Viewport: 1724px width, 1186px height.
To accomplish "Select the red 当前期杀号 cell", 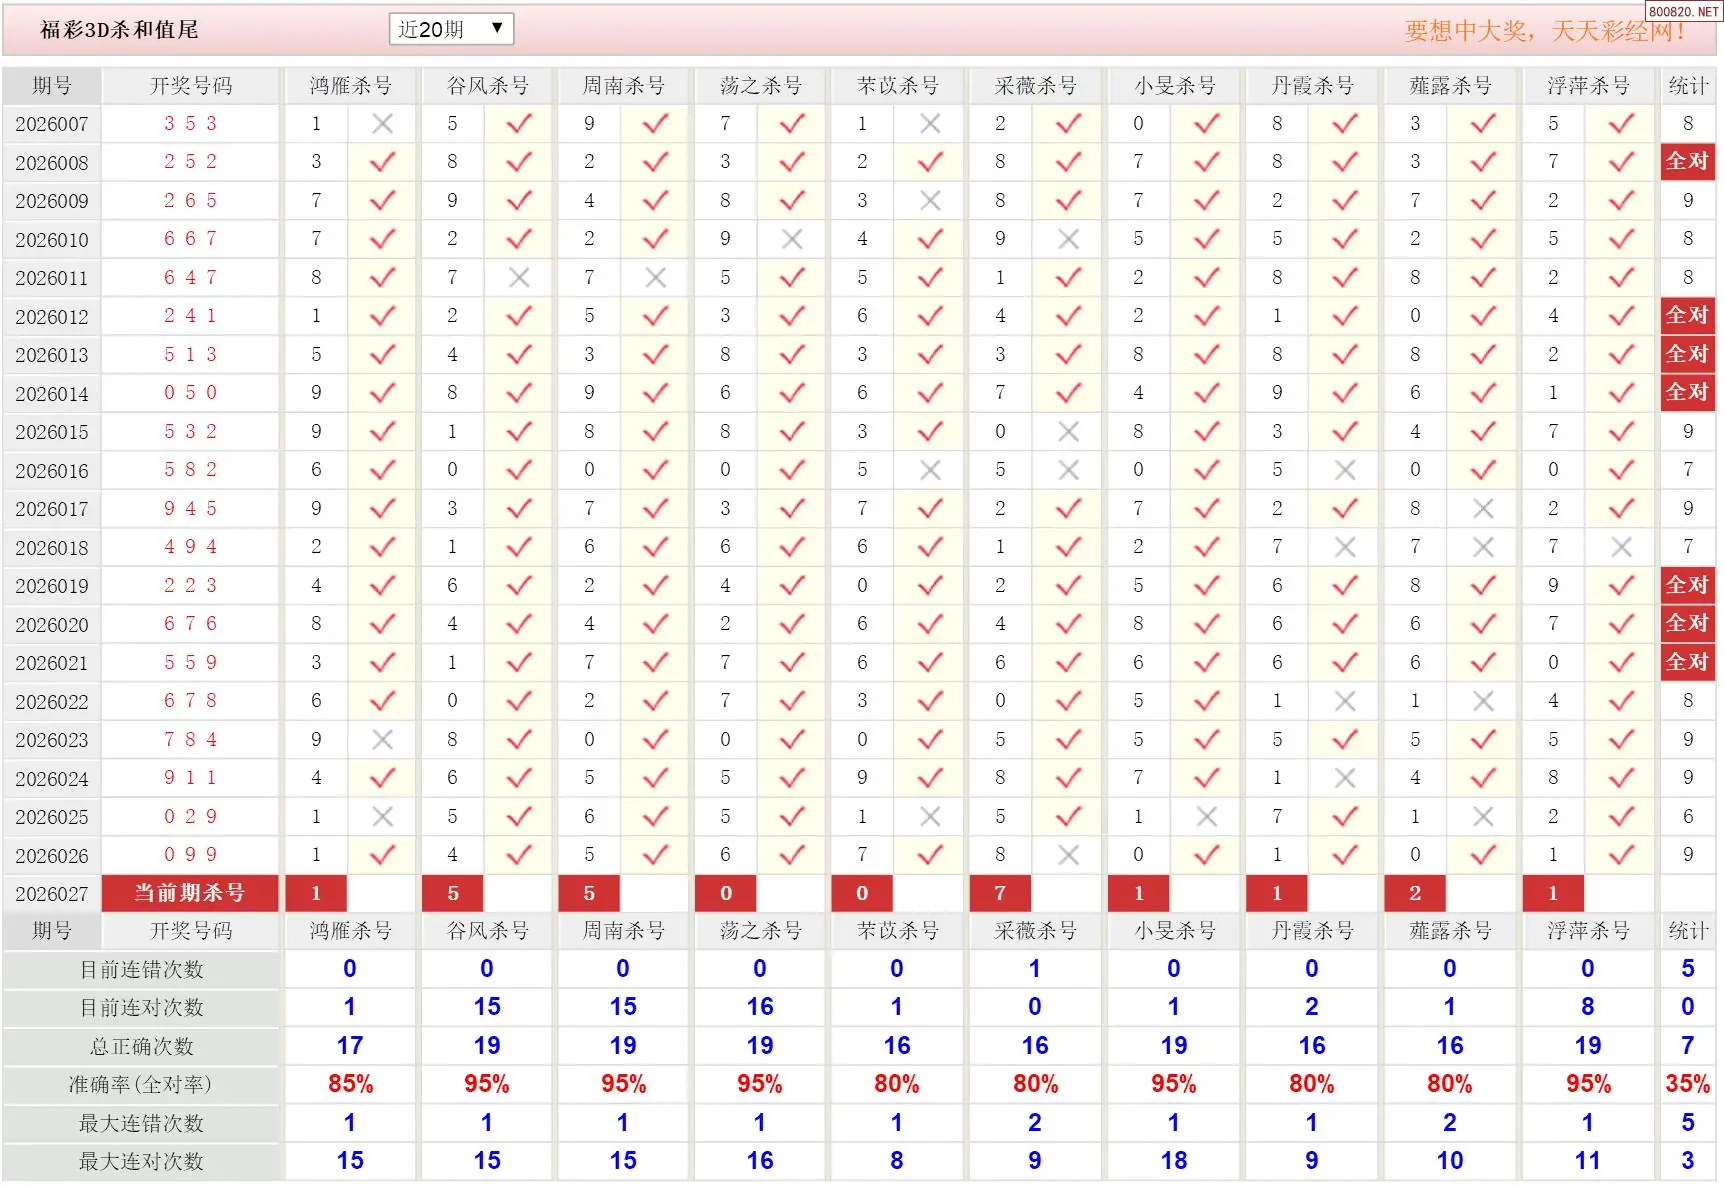I will 190,893.
